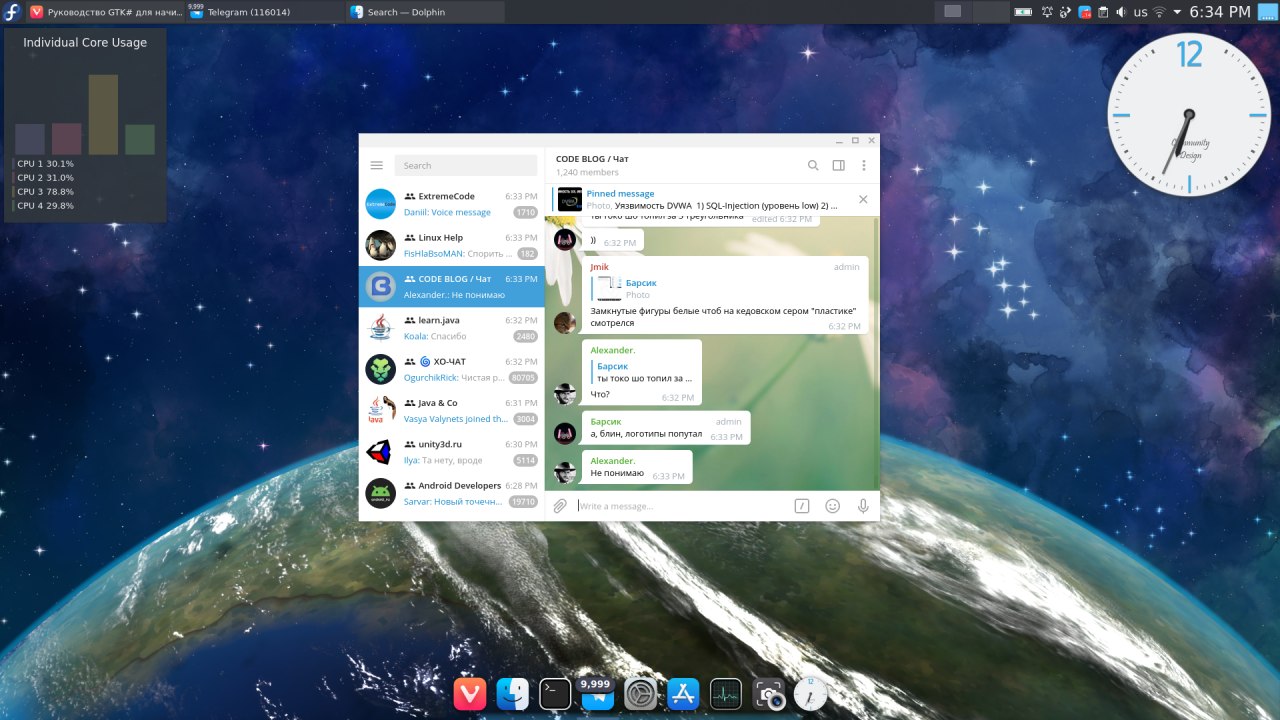Open the ХО-ЧАТ conversation

point(451,369)
